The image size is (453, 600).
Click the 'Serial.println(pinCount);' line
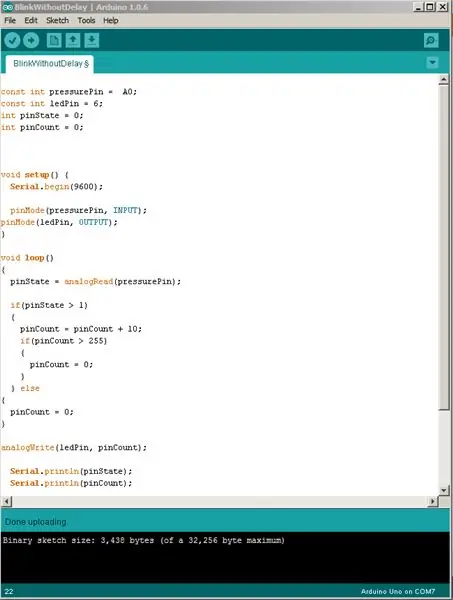tap(71, 483)
